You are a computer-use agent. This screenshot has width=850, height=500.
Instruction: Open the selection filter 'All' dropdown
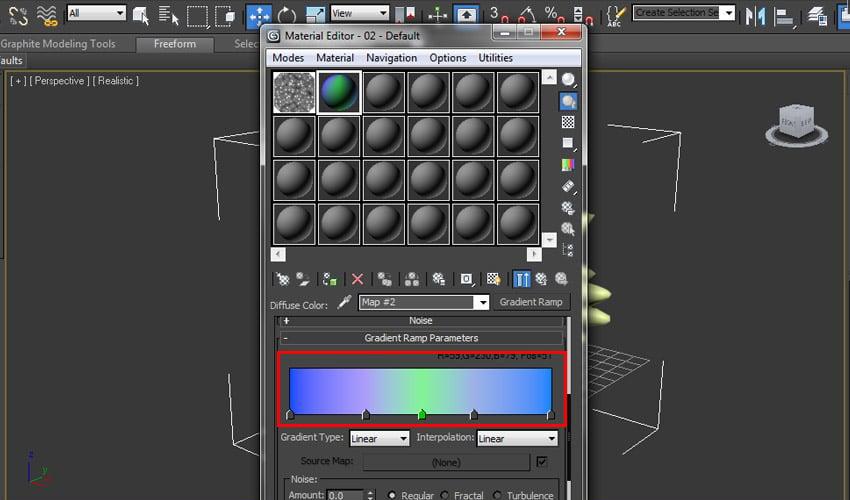pyautogui.click(x=96, y=13)
